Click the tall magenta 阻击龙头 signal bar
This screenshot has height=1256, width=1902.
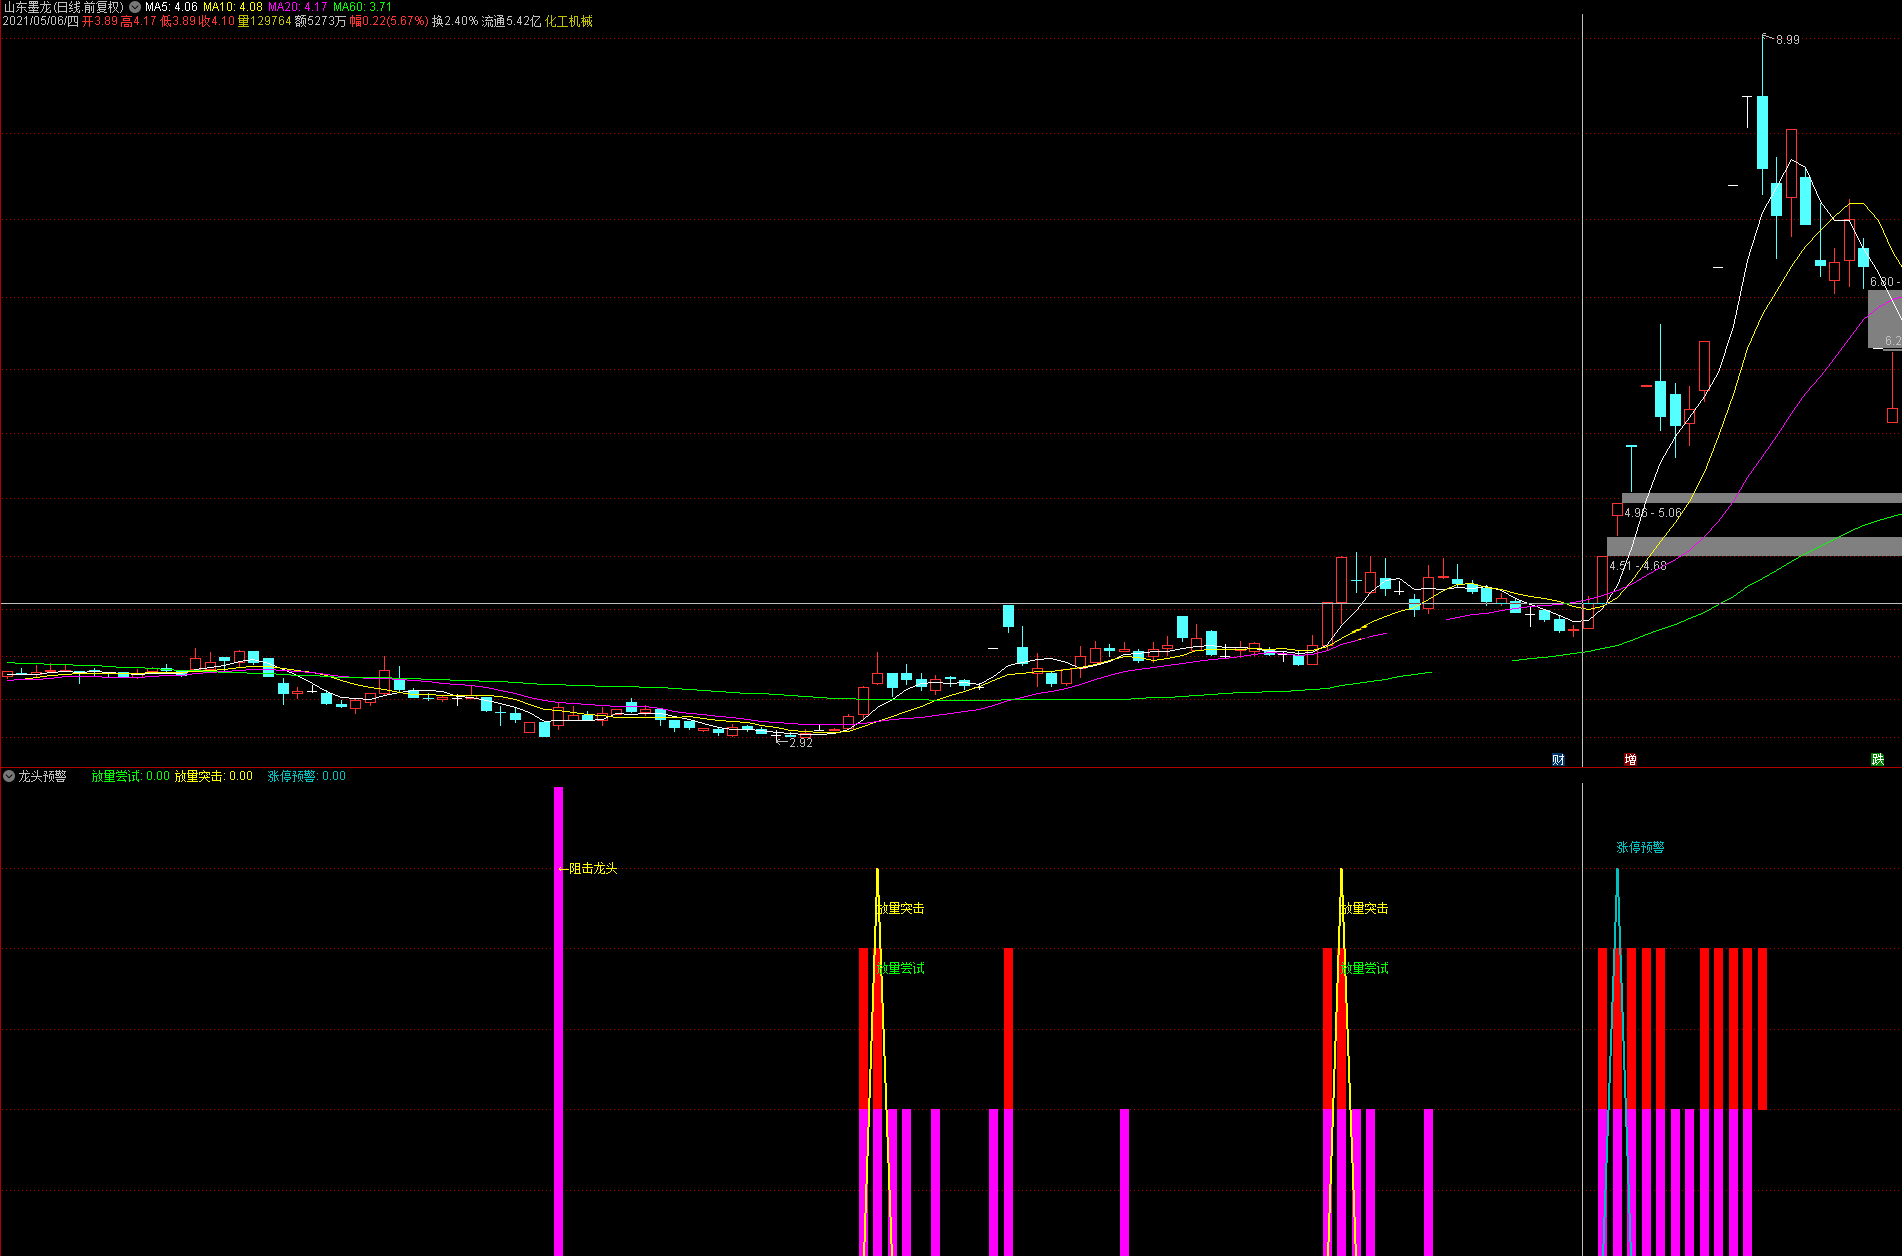point(558,1021)
